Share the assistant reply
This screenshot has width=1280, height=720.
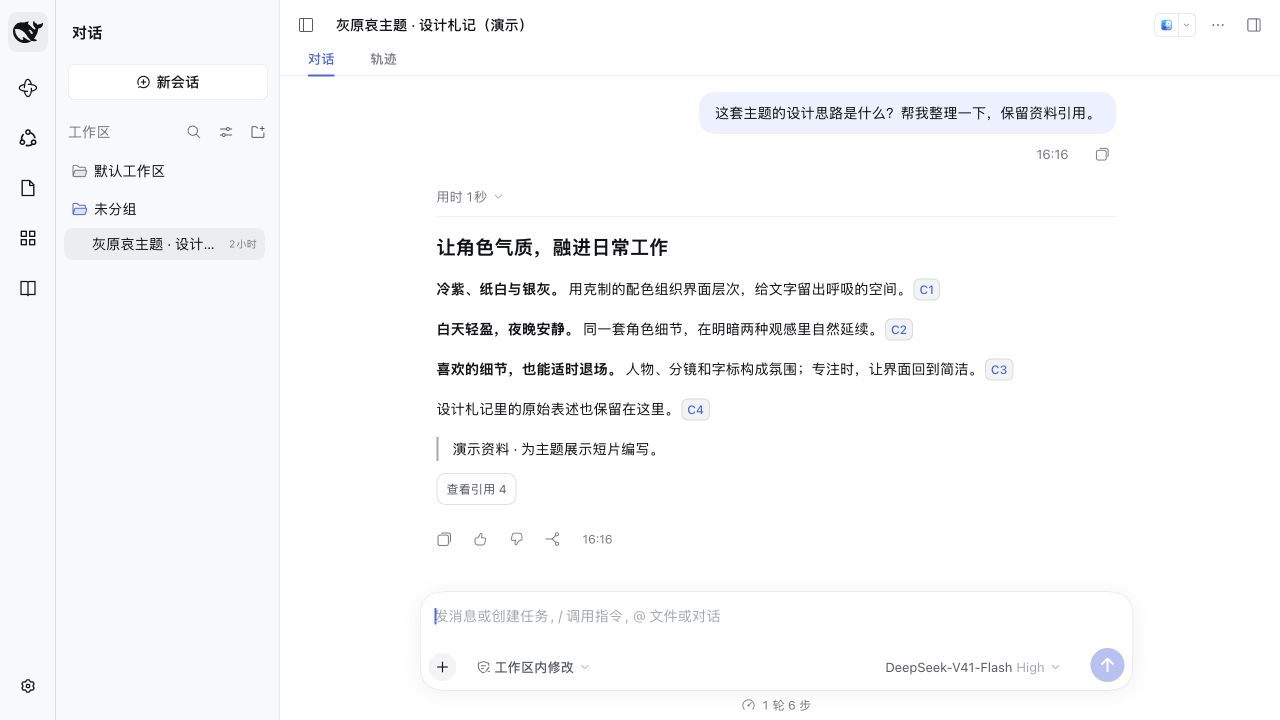coord(552,539)
